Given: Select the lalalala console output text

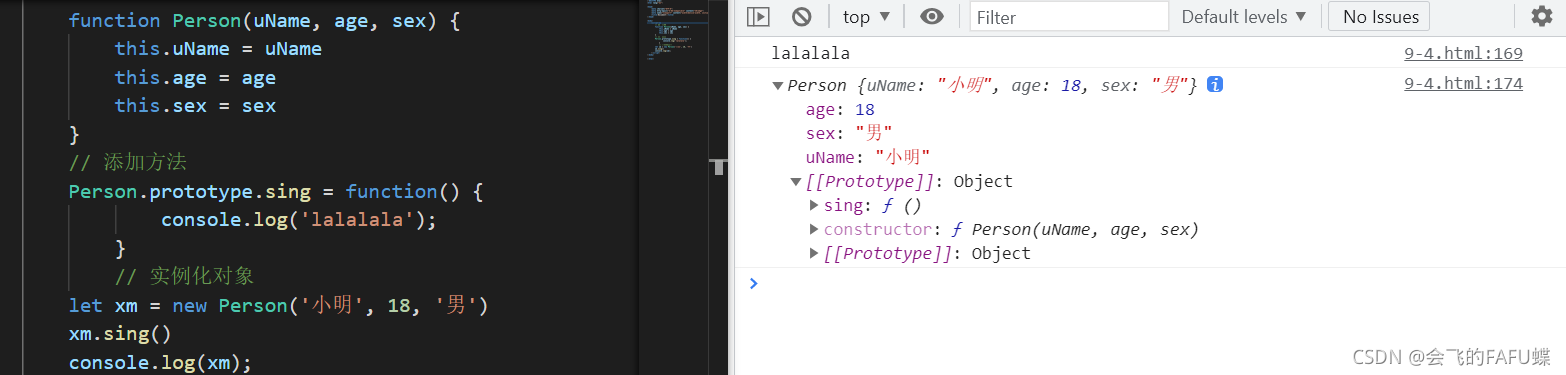Looking at the screenshot, I should [x=810, y=53].
